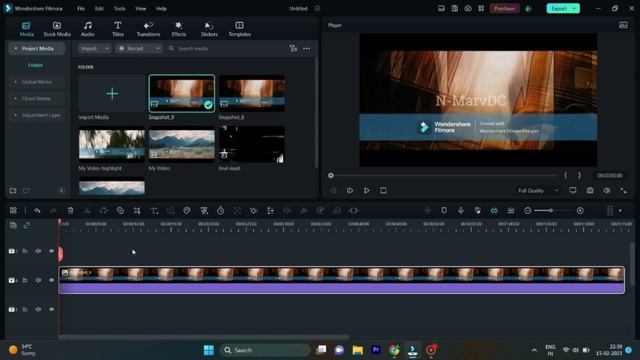Click the Export button

563,9
